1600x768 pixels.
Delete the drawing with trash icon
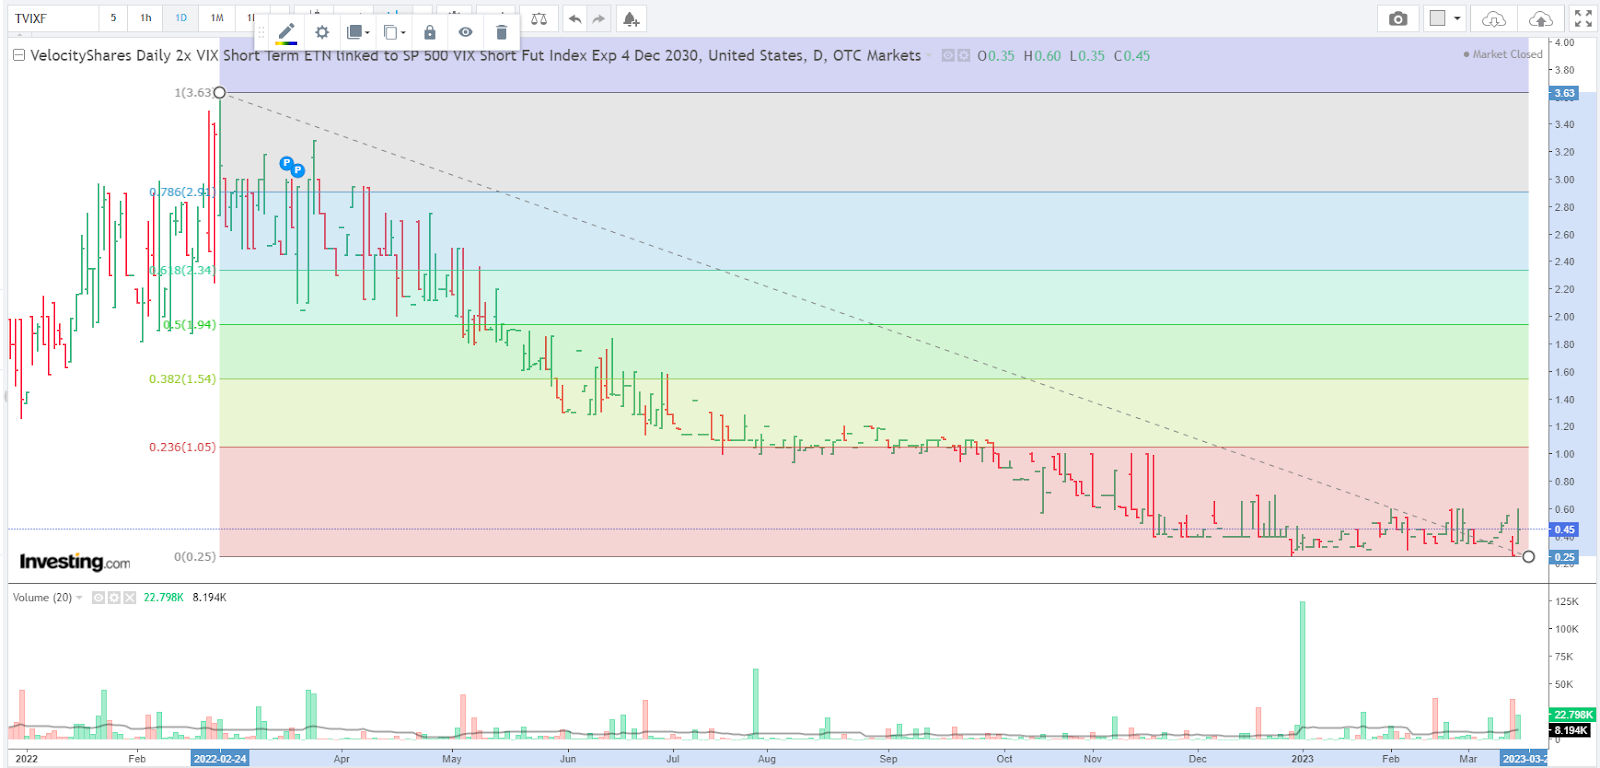502,33
